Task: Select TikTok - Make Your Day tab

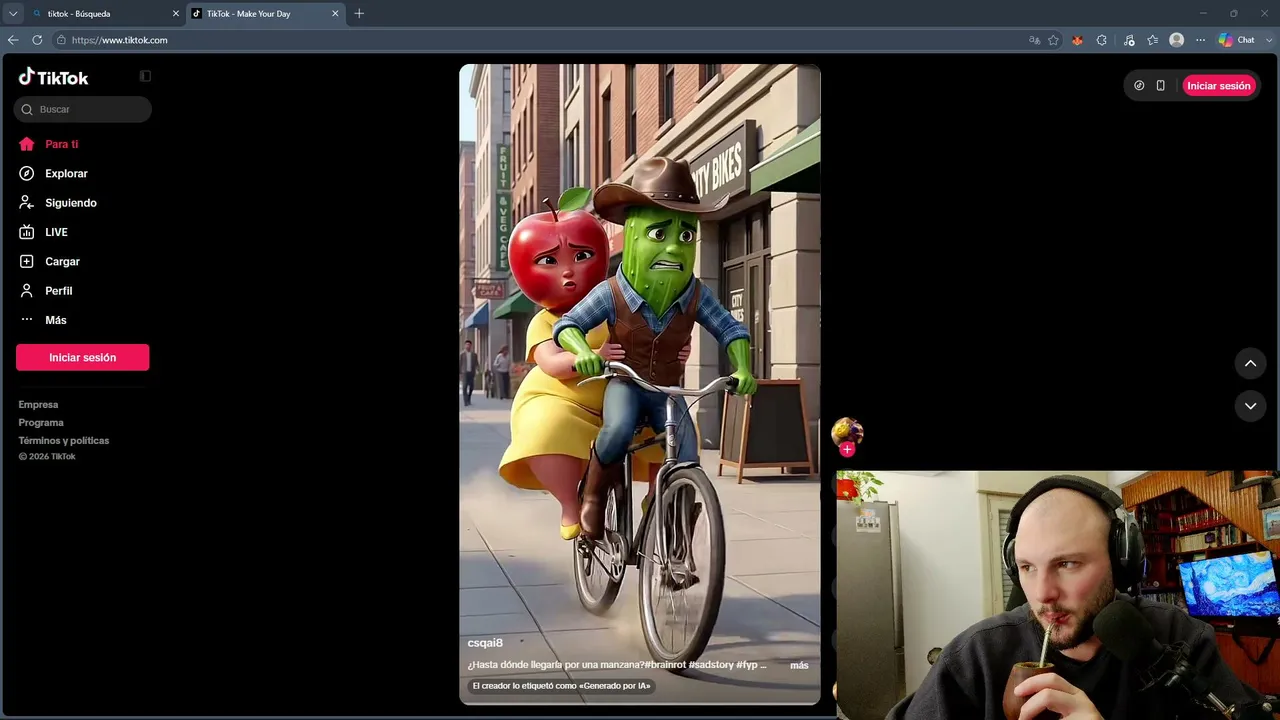Action: tap(265, 14)
